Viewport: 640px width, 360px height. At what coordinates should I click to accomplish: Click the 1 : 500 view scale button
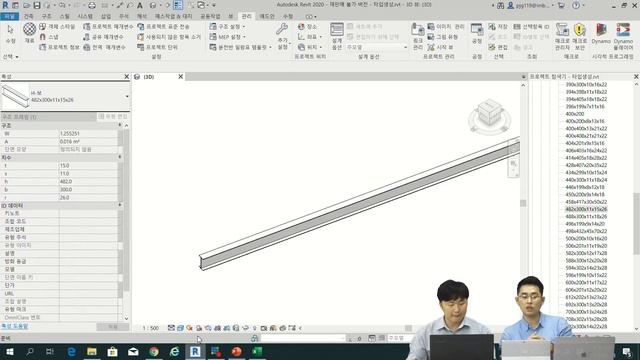tap(151, 328)
